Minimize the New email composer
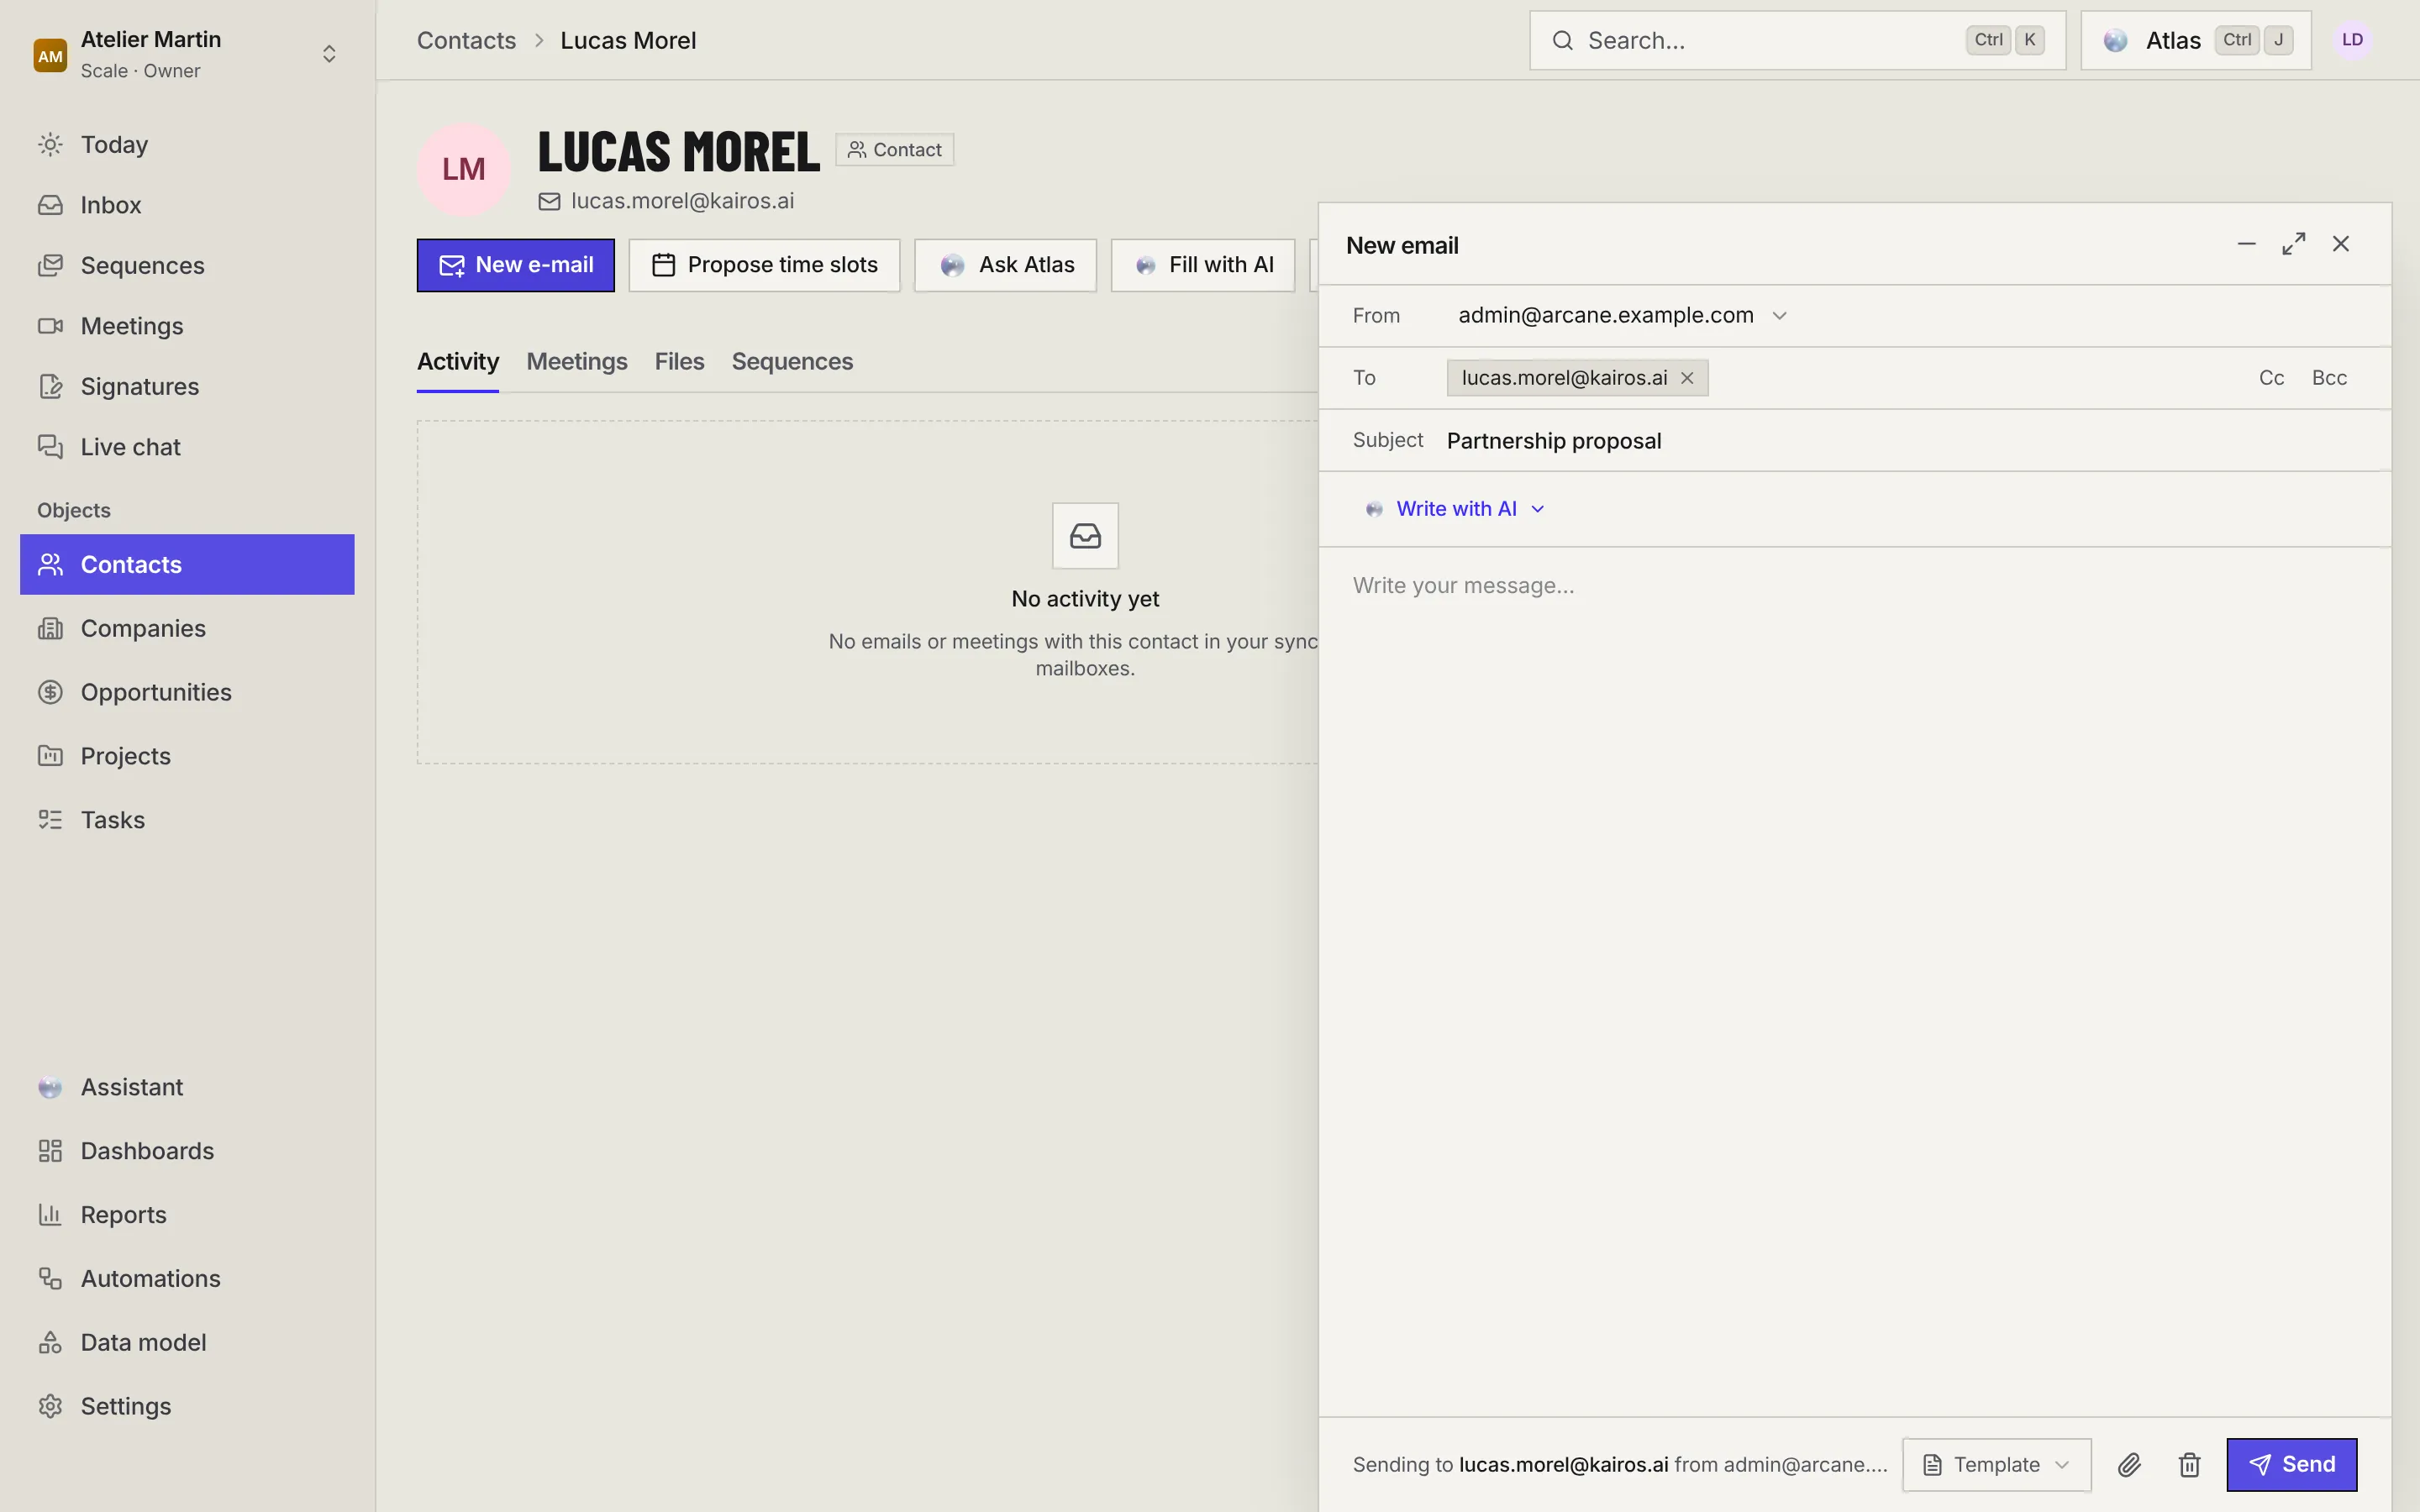Viewport: 2420px width, 1512px height. tap(2247, 244)
